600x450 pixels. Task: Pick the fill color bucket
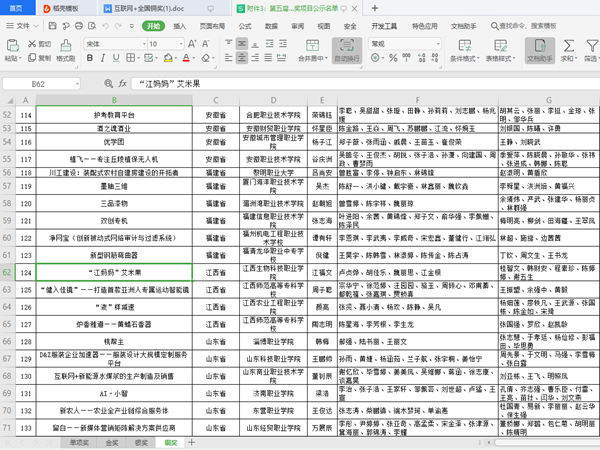point(168,58)
